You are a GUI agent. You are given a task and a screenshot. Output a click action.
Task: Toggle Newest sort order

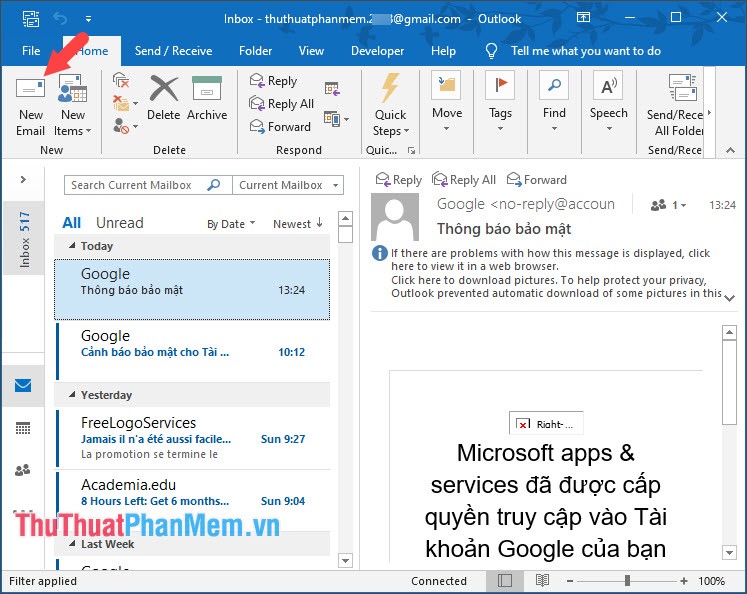(x=298, y=223)
